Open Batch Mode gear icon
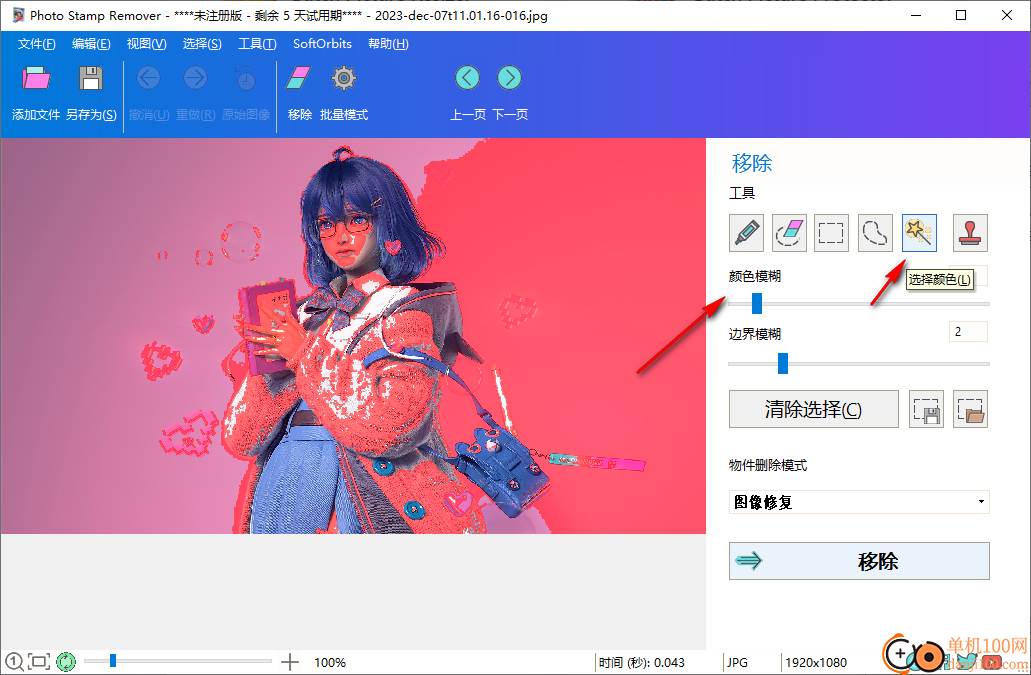This screenshot has width=1031, height=675. click(x=343, y=78)
